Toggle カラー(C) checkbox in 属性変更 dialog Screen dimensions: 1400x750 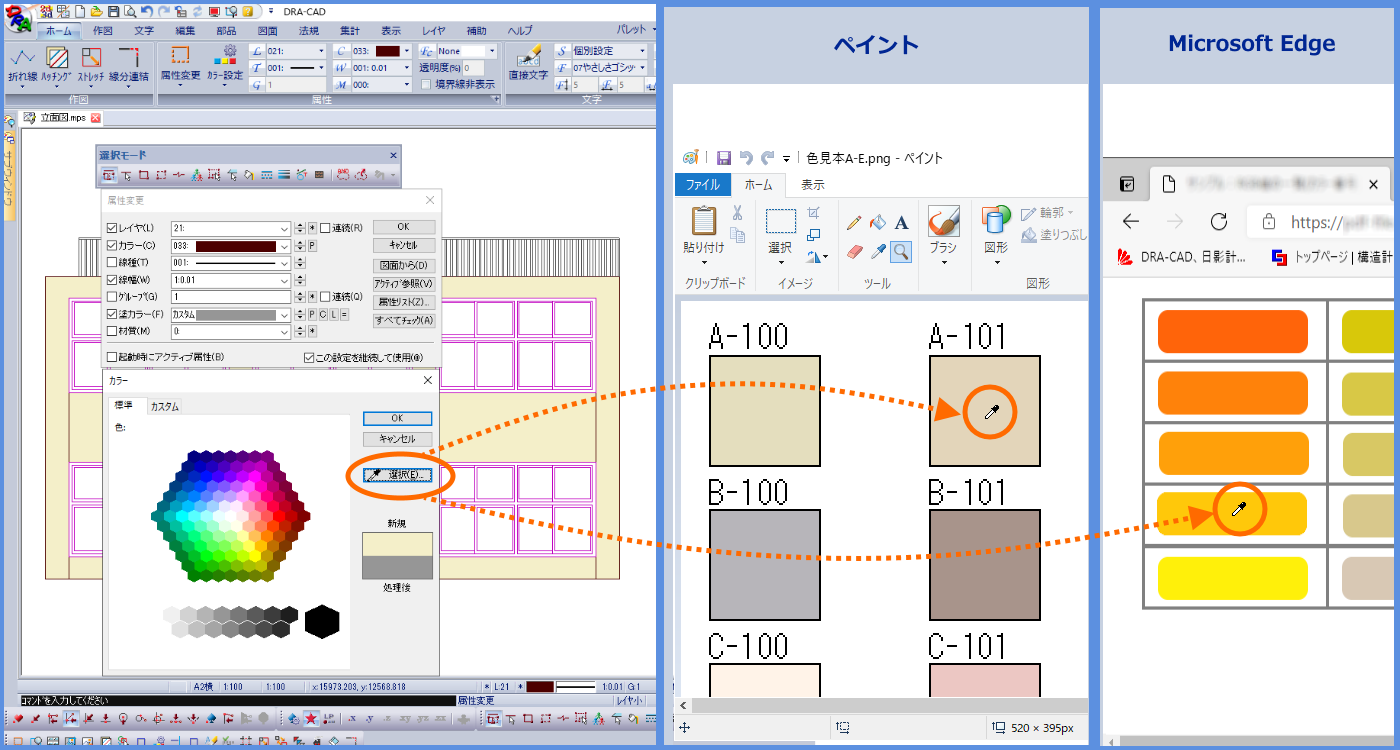click(112, 245)
